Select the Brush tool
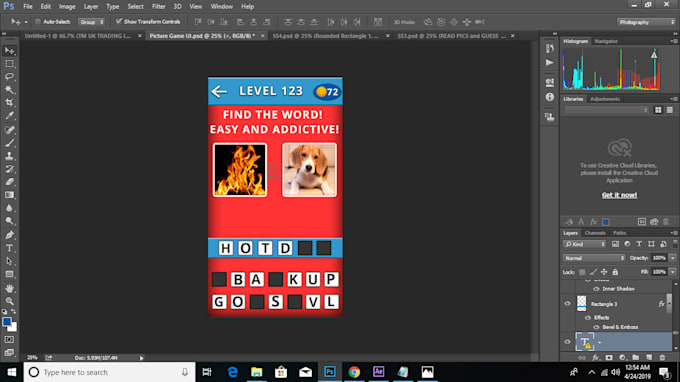The width and height of the screenshot is (680, 382). [9, 143]
